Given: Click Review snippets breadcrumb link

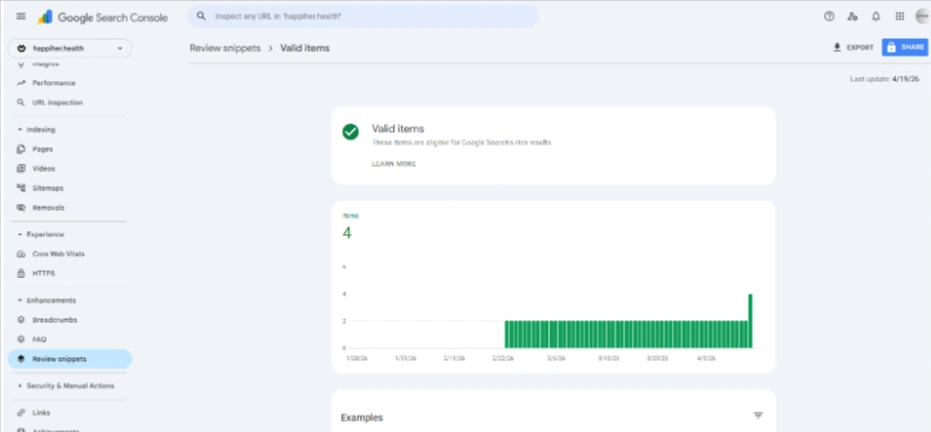Looking at the screenshot, I should (x=225, y=48).
